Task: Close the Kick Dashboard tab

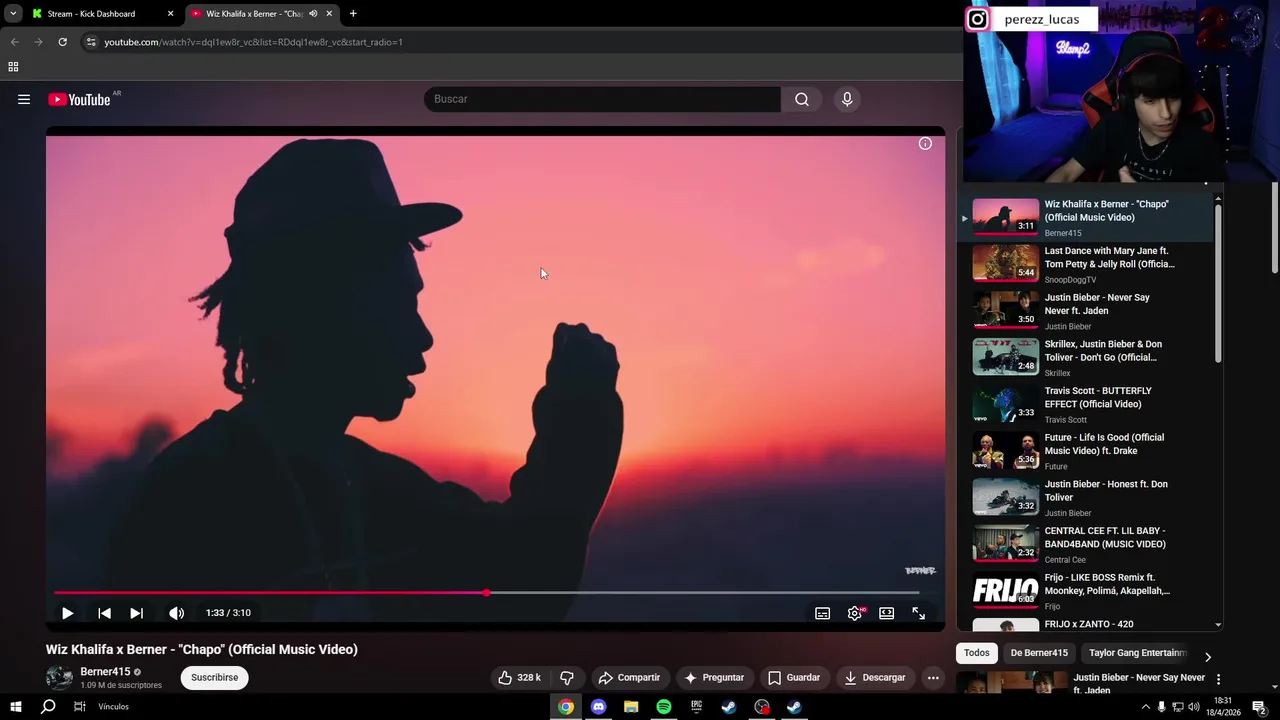Action: tap(170, 14)
